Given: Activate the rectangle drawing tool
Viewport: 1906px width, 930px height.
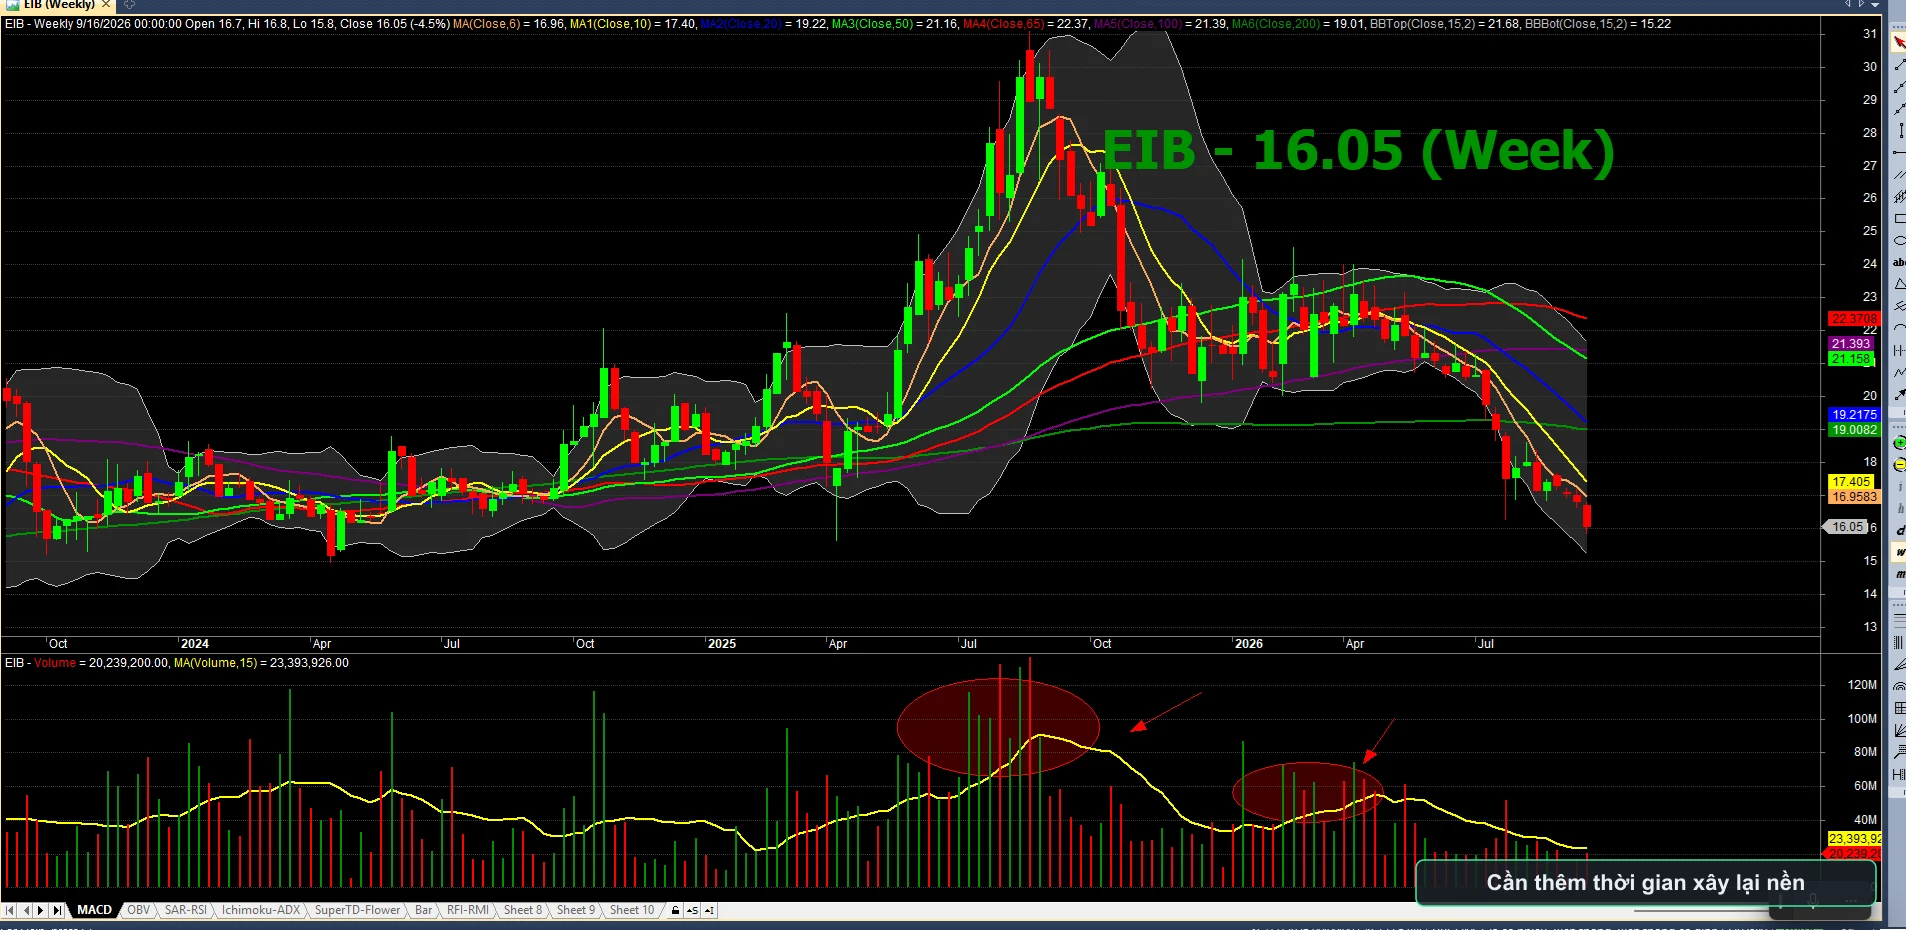Looking at the screenshot, I should coord(1899,219).
